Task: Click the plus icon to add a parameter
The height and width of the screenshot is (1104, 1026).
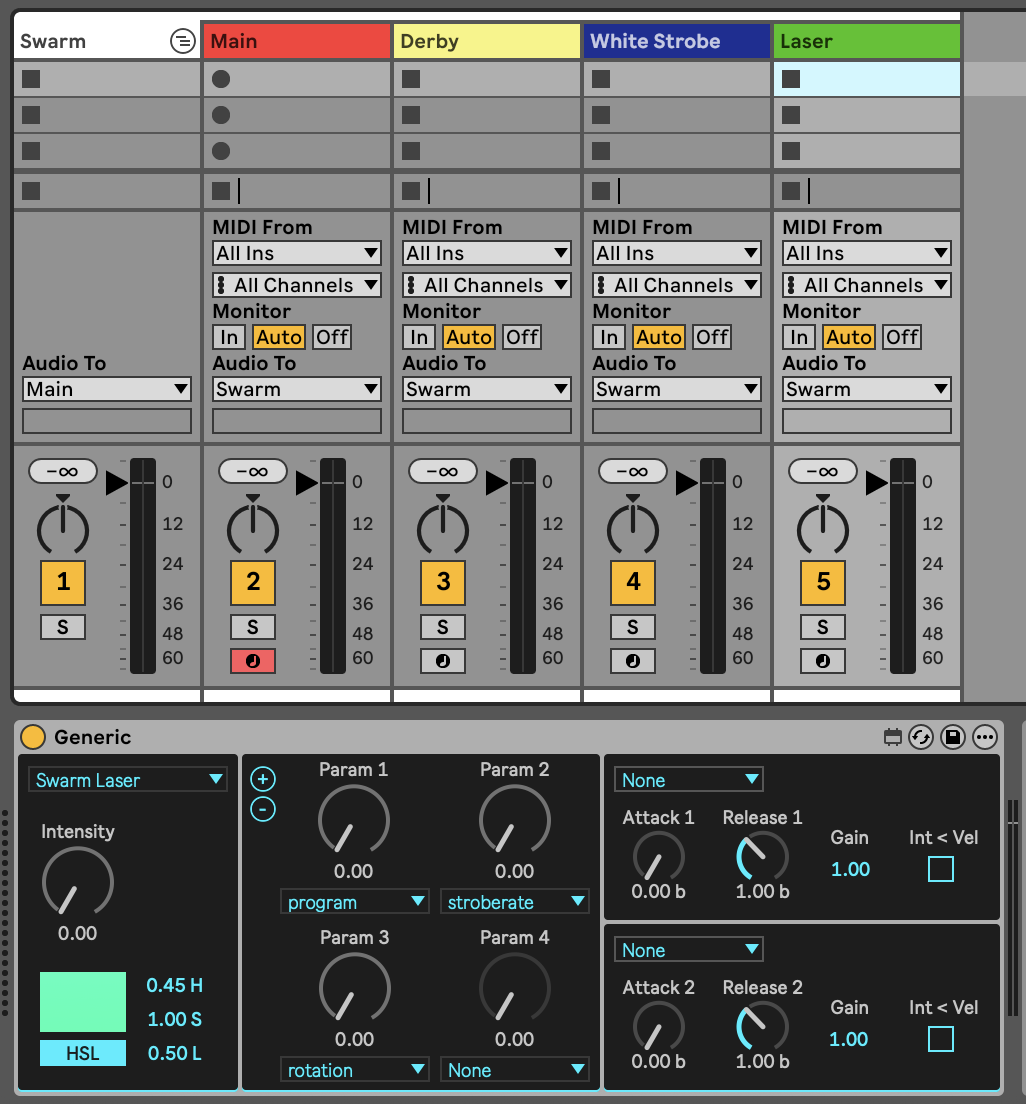Action: pos(263,779)
